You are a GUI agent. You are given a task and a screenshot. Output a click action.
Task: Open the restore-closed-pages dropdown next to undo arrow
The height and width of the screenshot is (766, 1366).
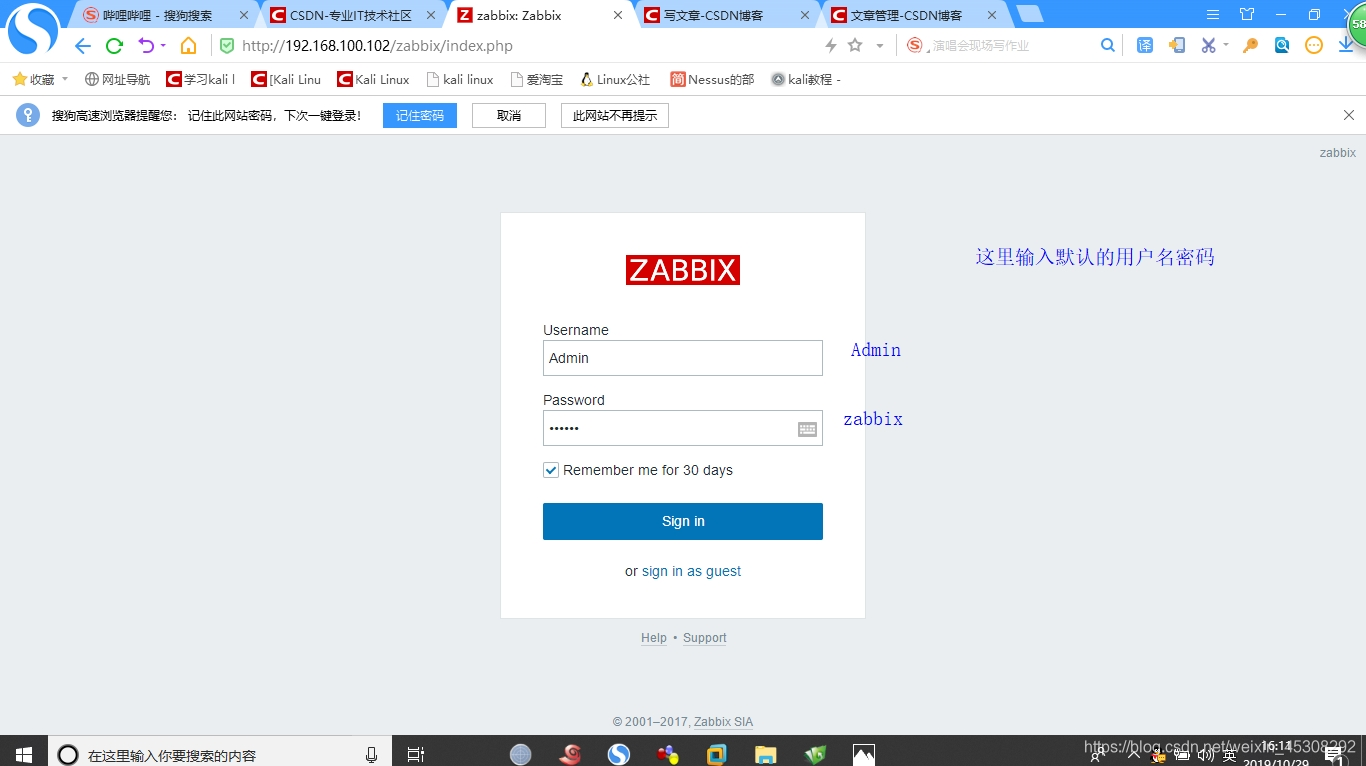(x=162, y=46)
